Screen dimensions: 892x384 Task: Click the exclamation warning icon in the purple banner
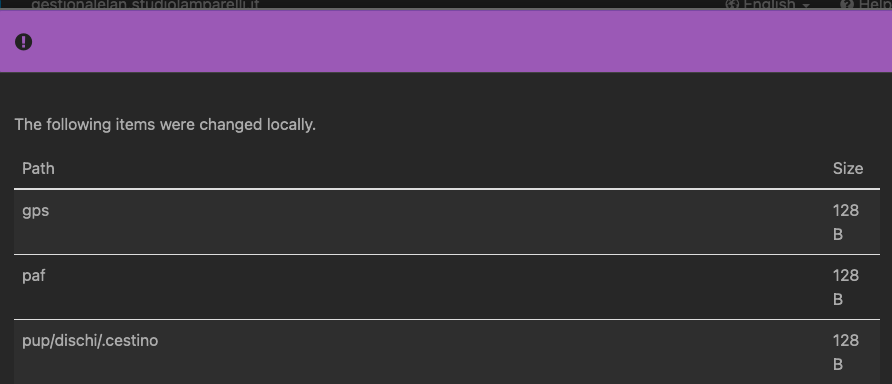[23, 42]
